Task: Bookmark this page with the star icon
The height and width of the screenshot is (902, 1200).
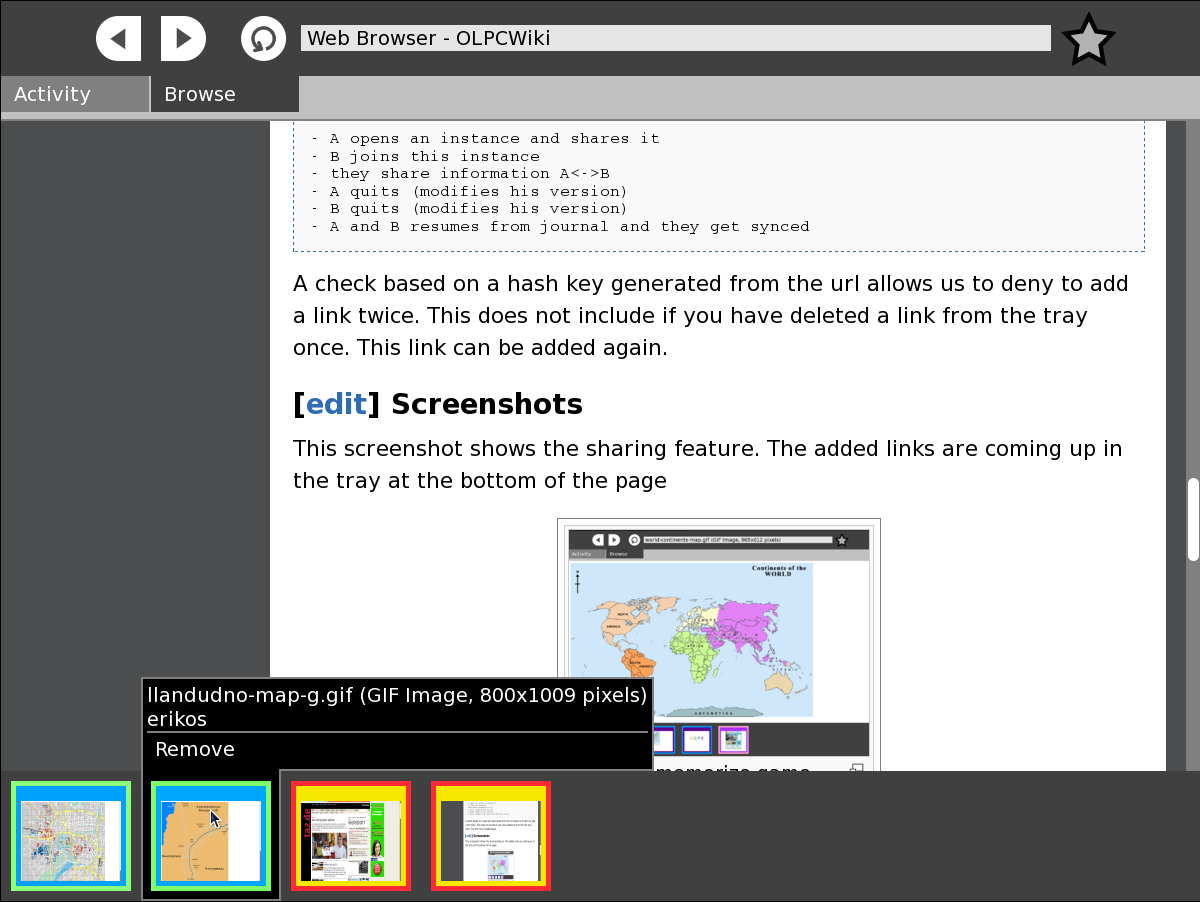Action: click(x=1088, y=40)
